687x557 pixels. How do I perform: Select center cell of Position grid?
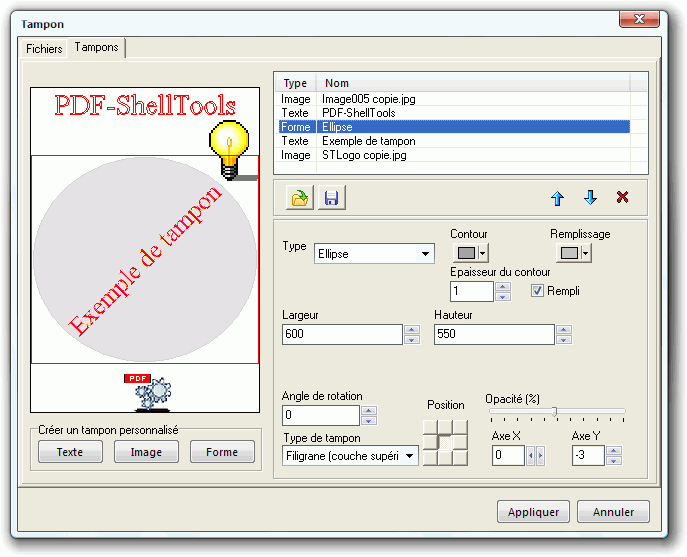445,443
